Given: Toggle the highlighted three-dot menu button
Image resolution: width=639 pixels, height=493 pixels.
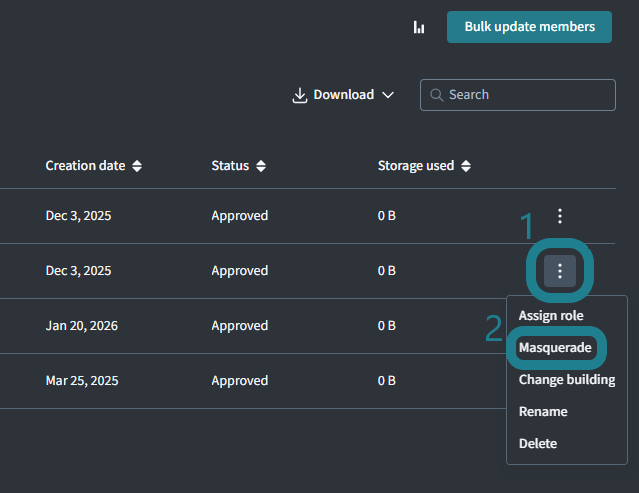Looking at the screenshot, I should click(x=560, y=271).
